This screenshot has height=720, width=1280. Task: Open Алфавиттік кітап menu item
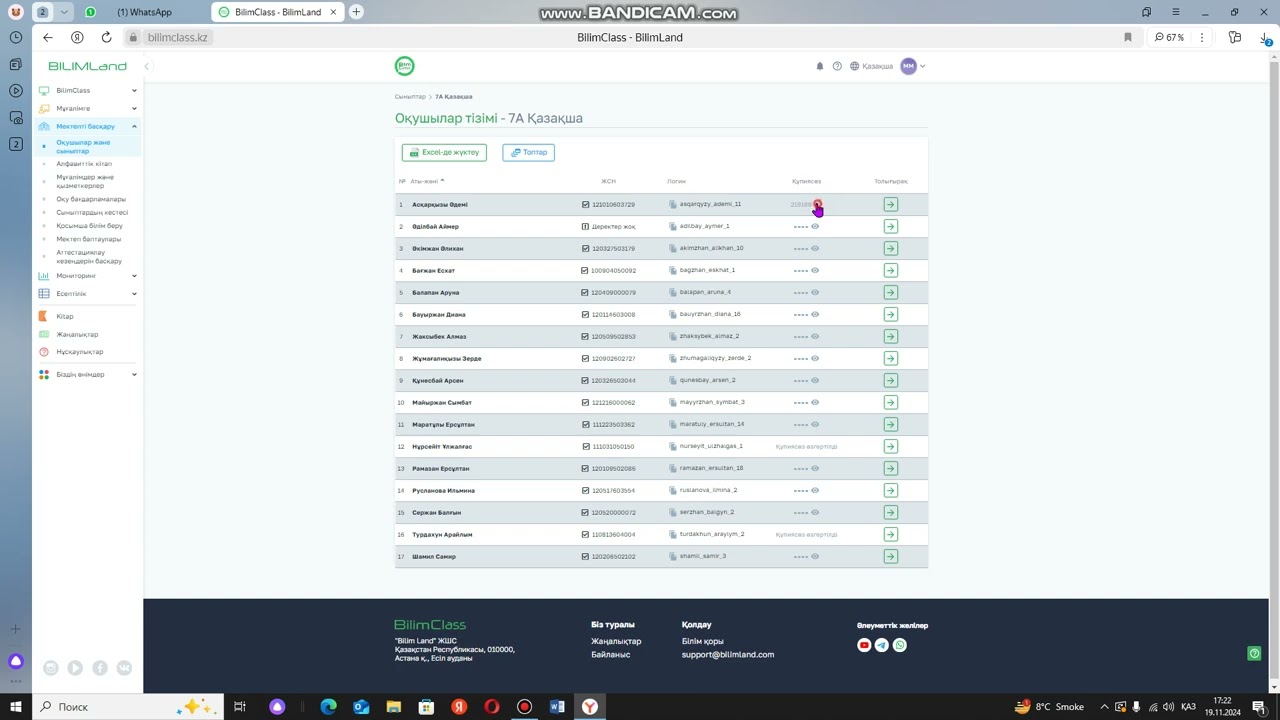84,163
